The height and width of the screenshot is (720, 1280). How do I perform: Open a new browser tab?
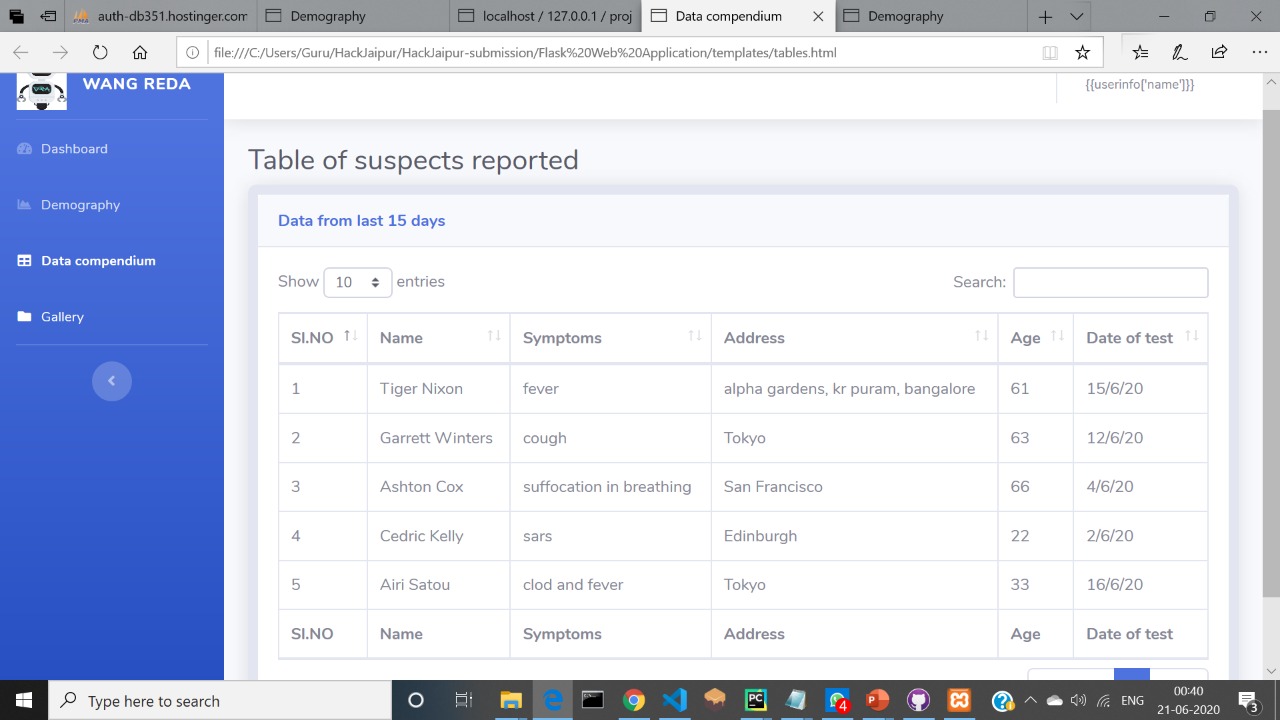coord(1045,17)
